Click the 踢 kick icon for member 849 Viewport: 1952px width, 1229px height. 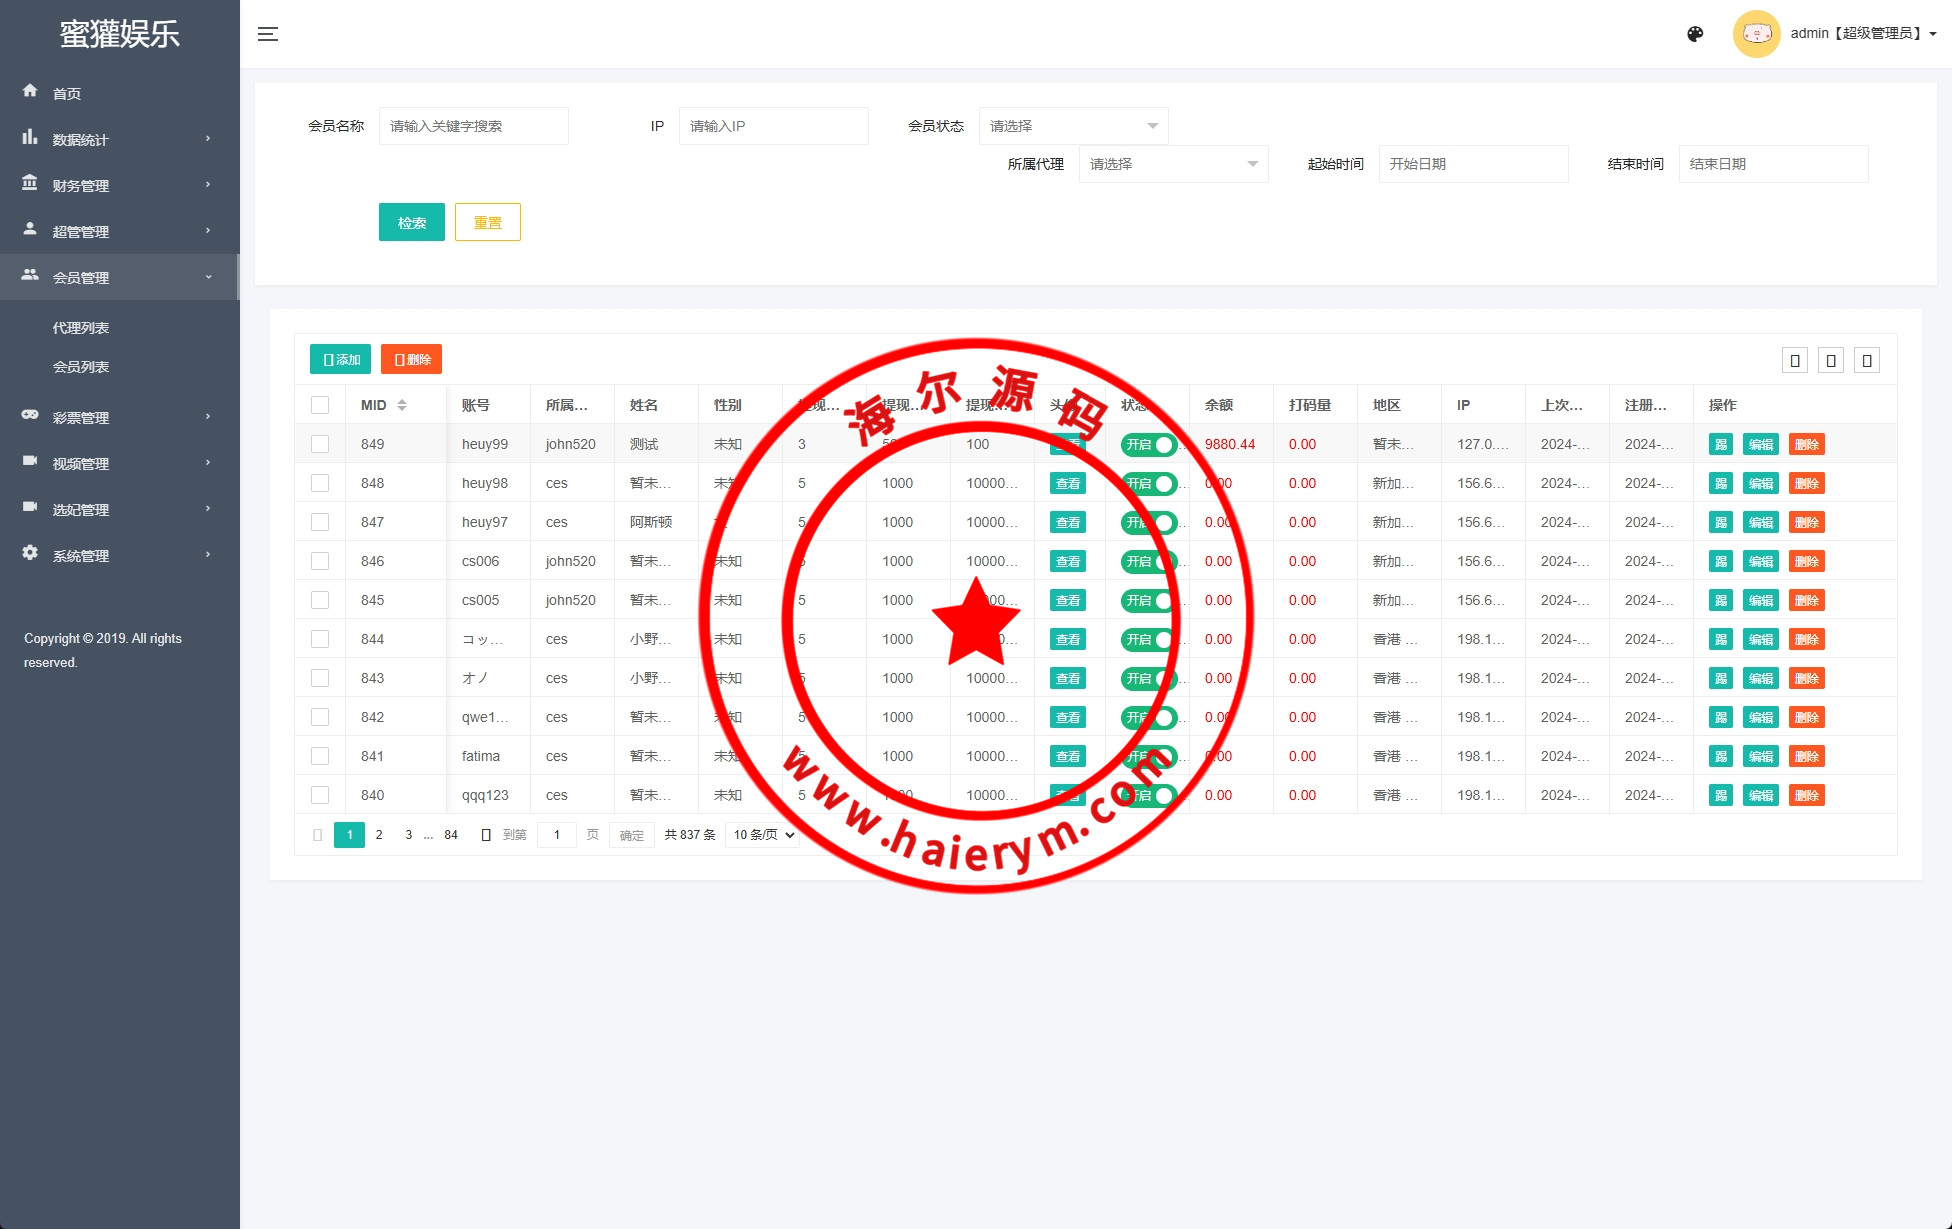pos(1721,445)
